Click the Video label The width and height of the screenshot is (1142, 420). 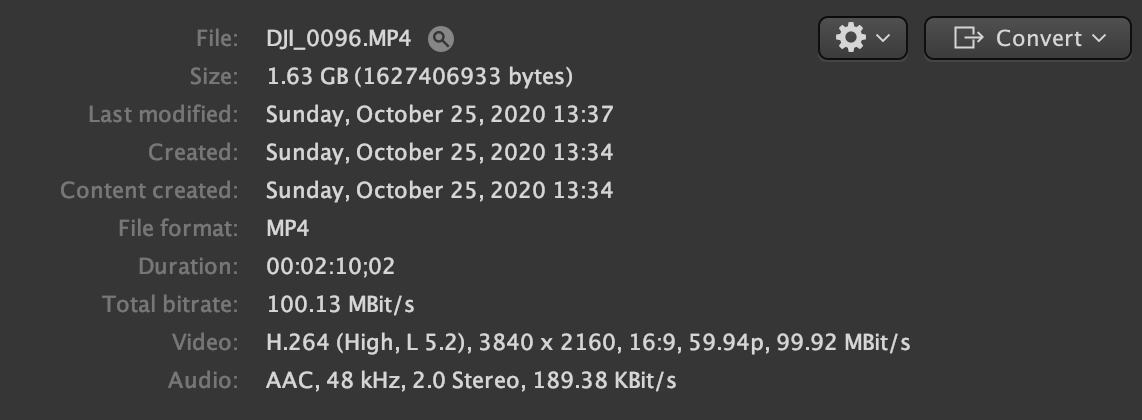coord(204,342)
